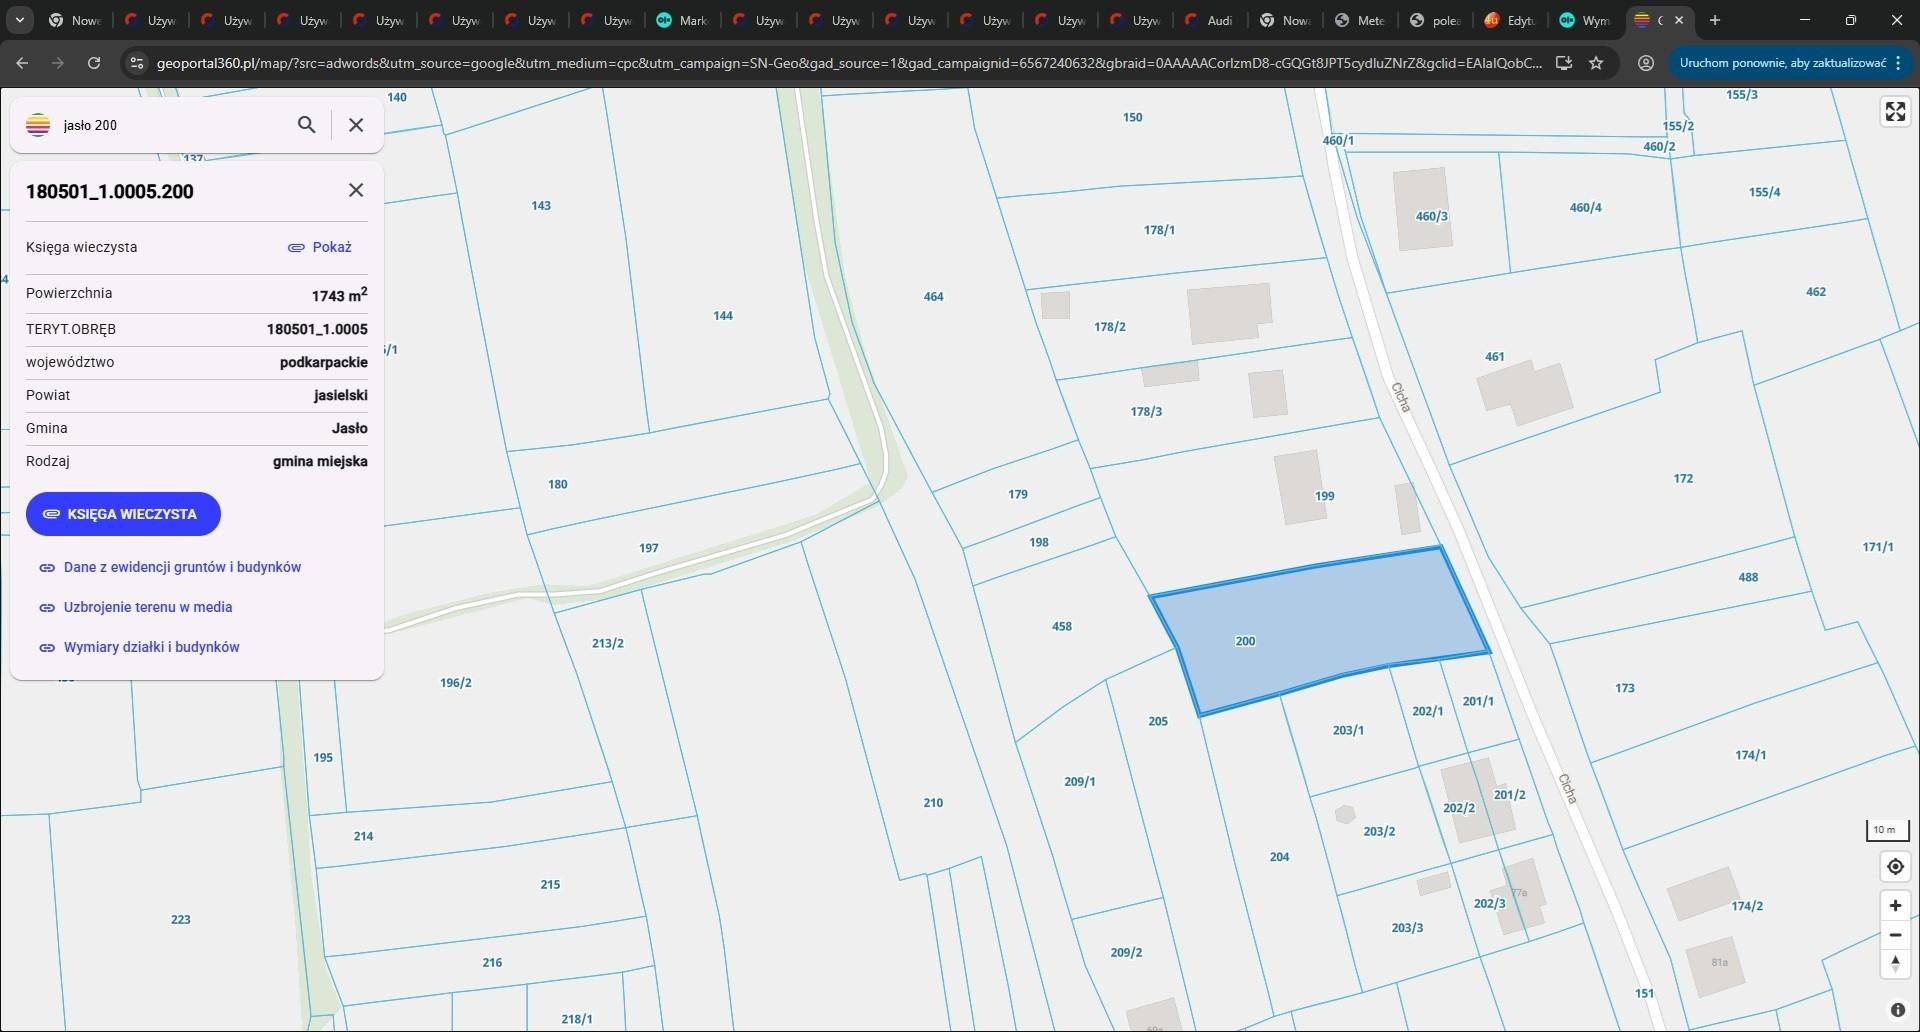This screenshot has height=1032, width=1920.
Task: Go back in browser history
Action: pyautogui.click(x=22, y=63)
